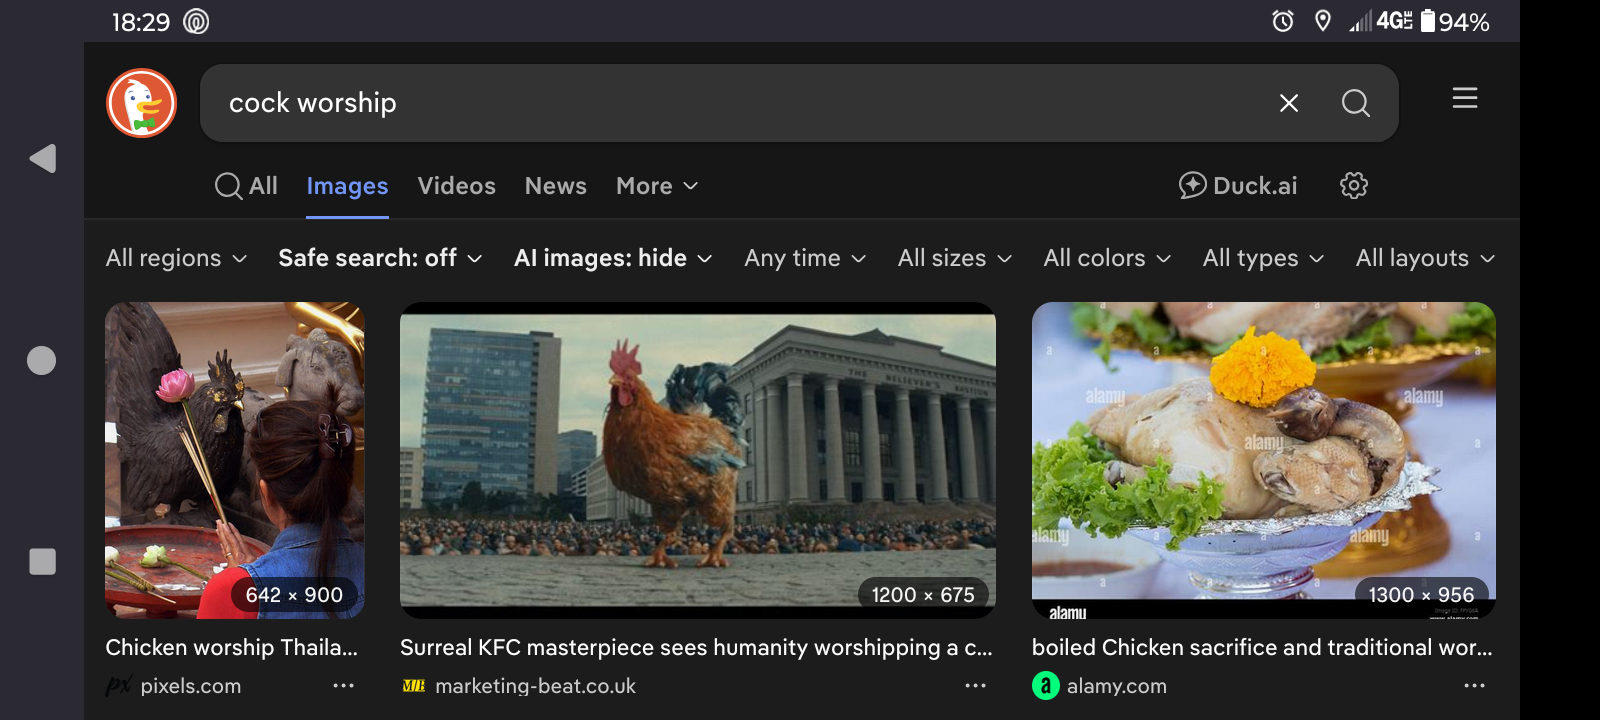Open the AI images filter dropdown

[614, 258]
